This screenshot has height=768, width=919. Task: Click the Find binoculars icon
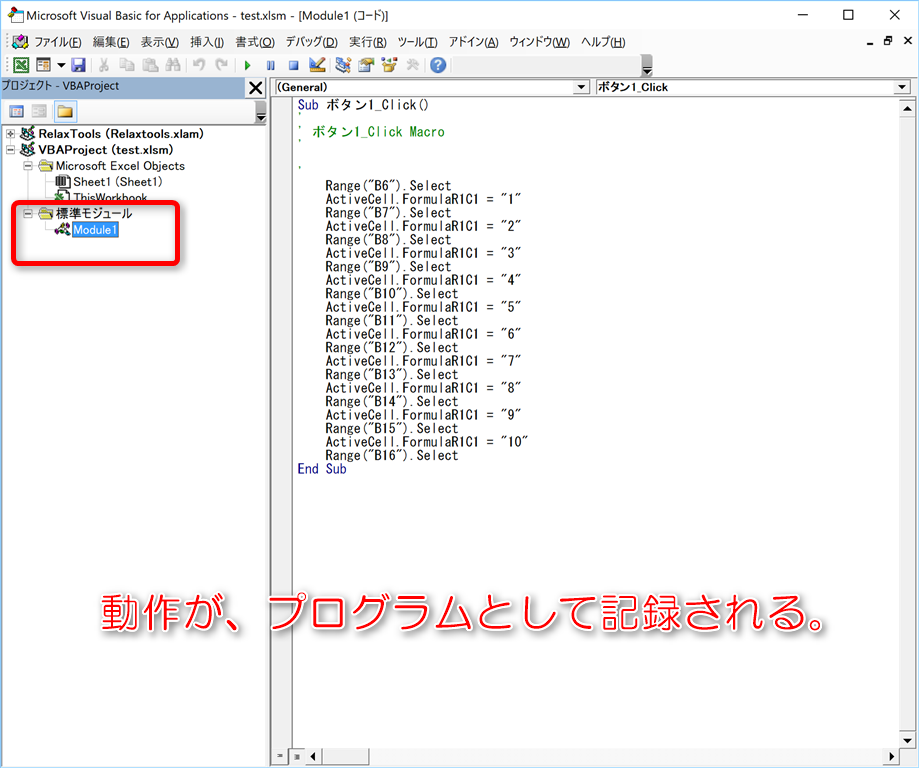coord(173,65)
